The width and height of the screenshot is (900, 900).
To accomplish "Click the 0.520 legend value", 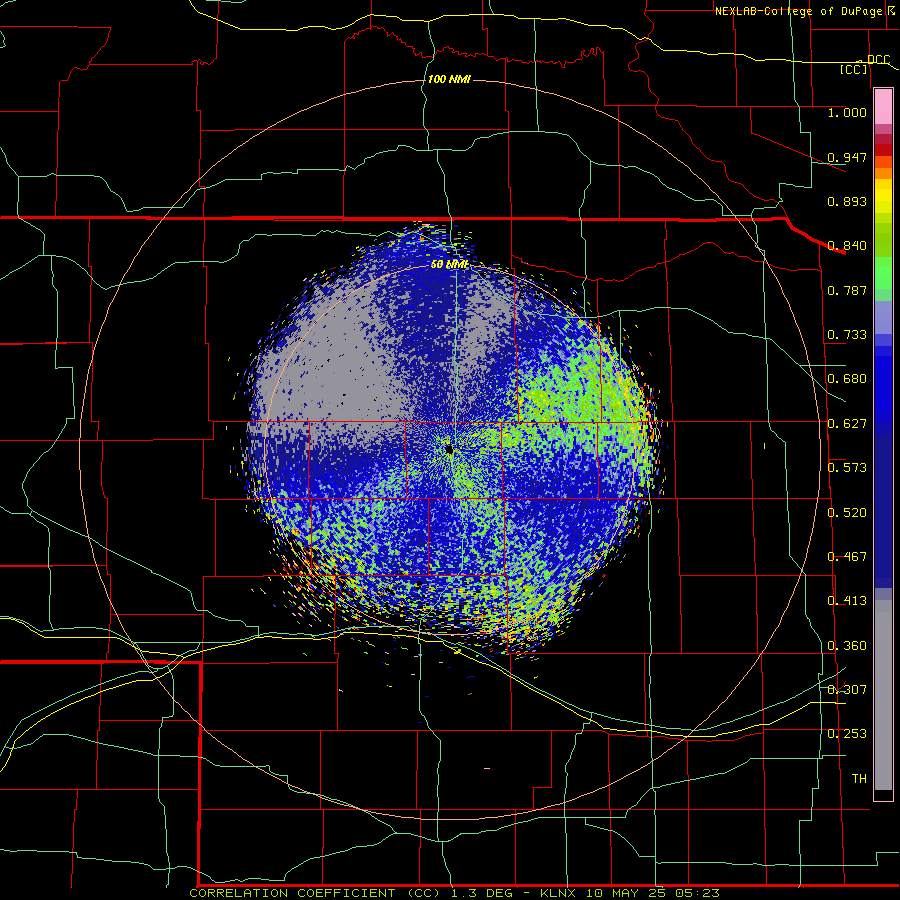I will coord(847,513).
